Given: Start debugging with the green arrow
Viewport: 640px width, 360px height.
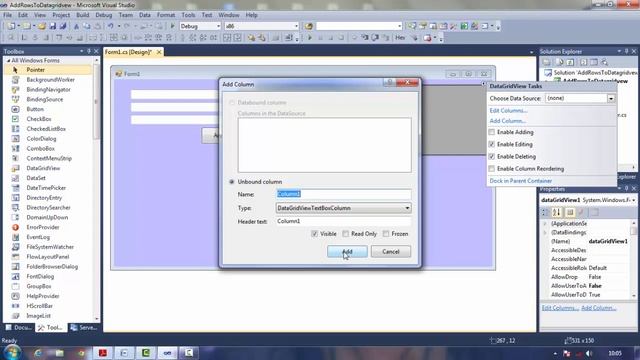Looking at the screenshot, I should pos(173,26).
